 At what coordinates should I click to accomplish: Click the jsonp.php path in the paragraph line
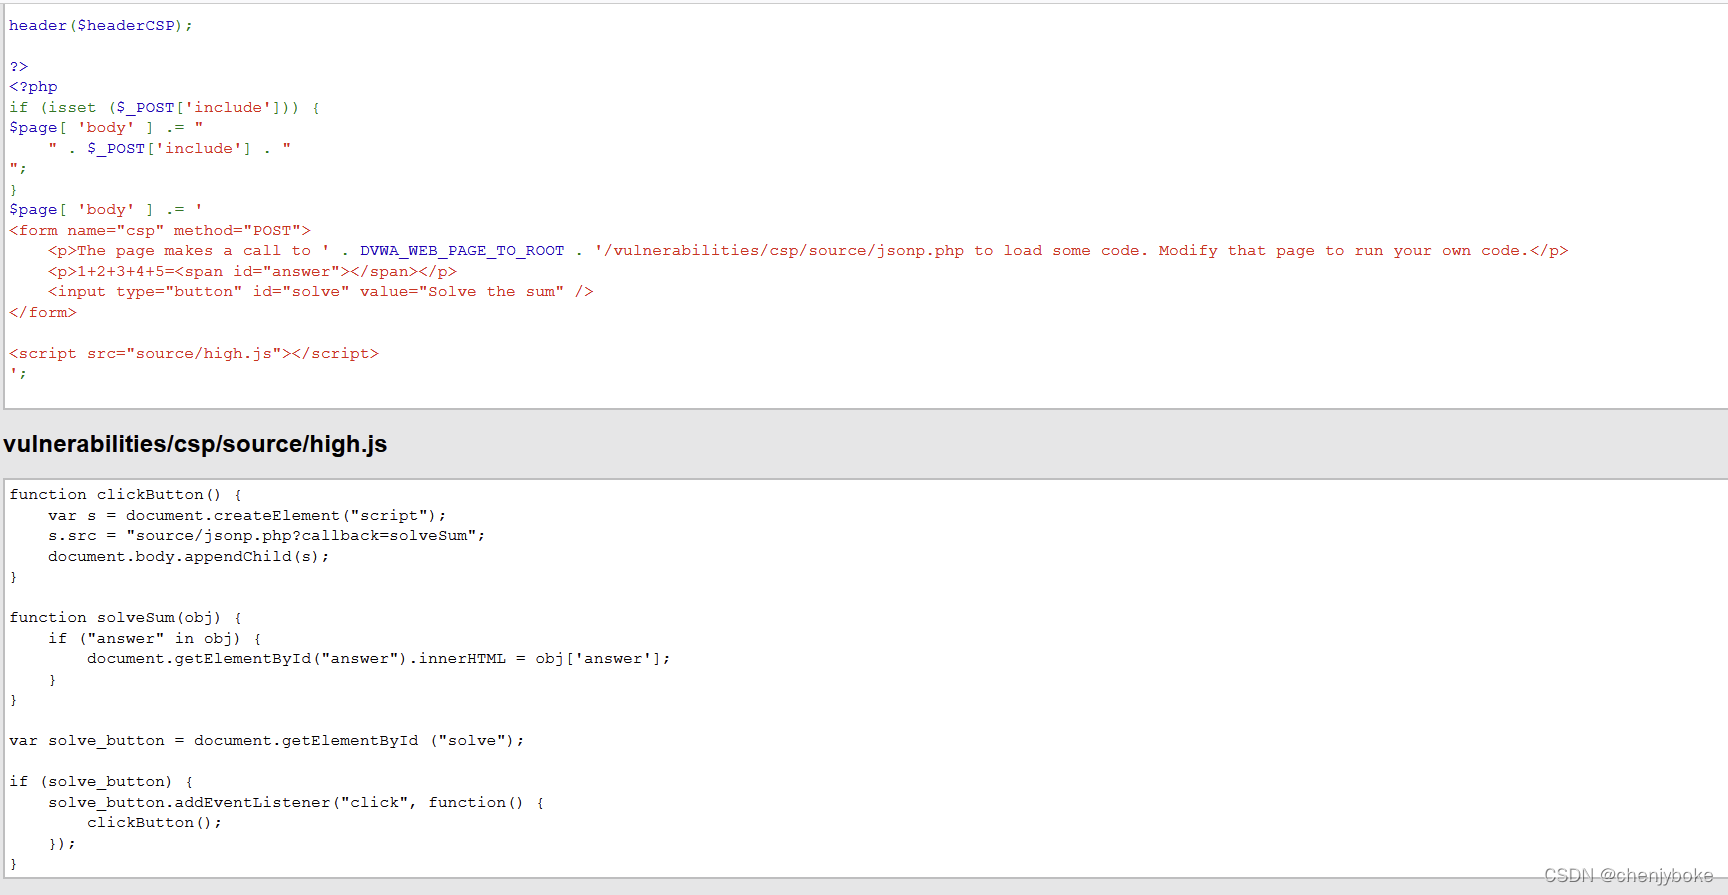tap(780, 251)
